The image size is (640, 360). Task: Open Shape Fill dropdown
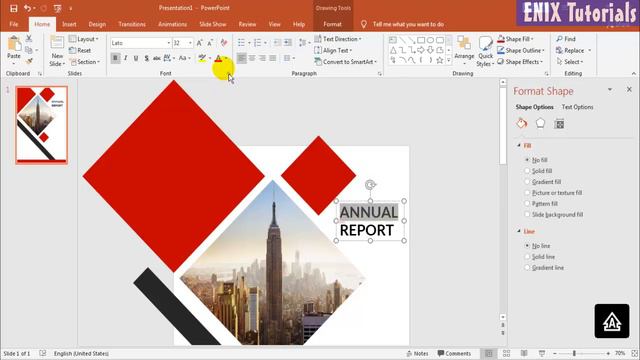(x=516, y=39)
